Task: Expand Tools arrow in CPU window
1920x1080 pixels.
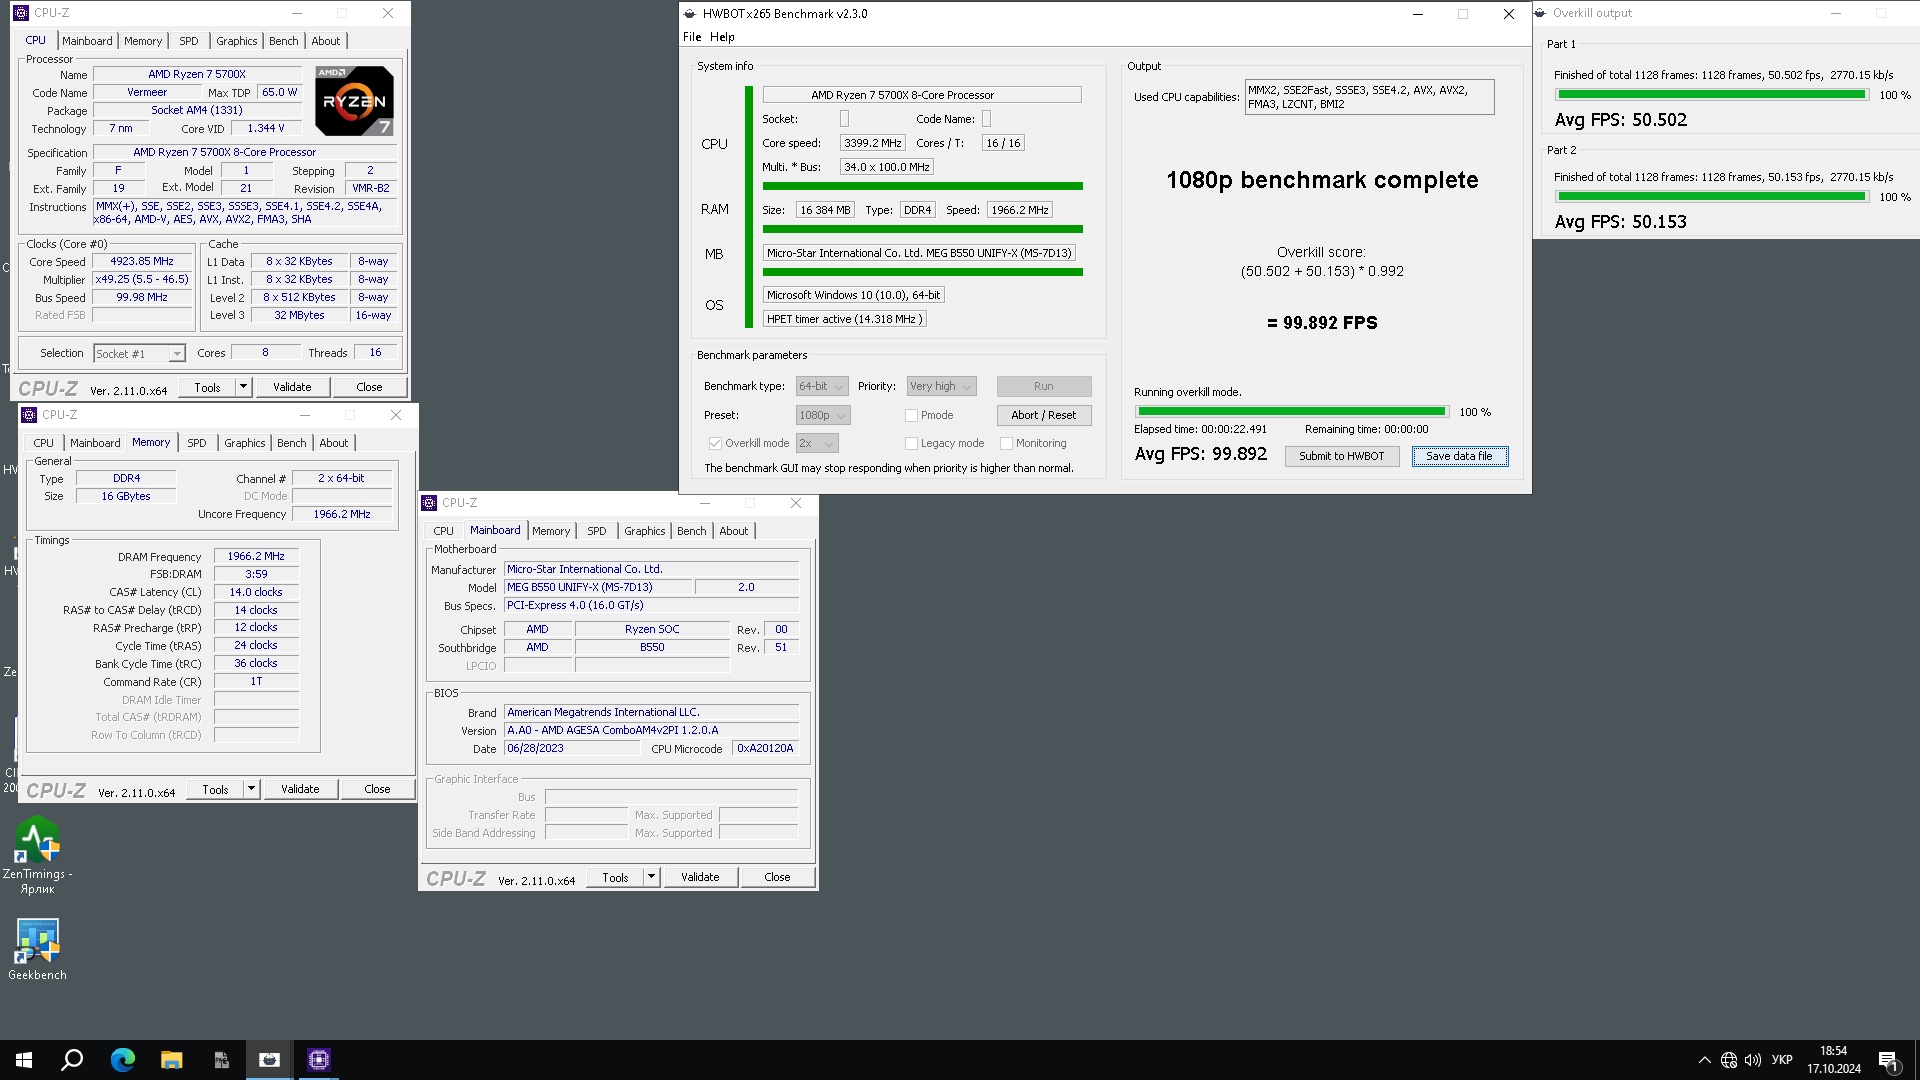Action: [242, 387]
